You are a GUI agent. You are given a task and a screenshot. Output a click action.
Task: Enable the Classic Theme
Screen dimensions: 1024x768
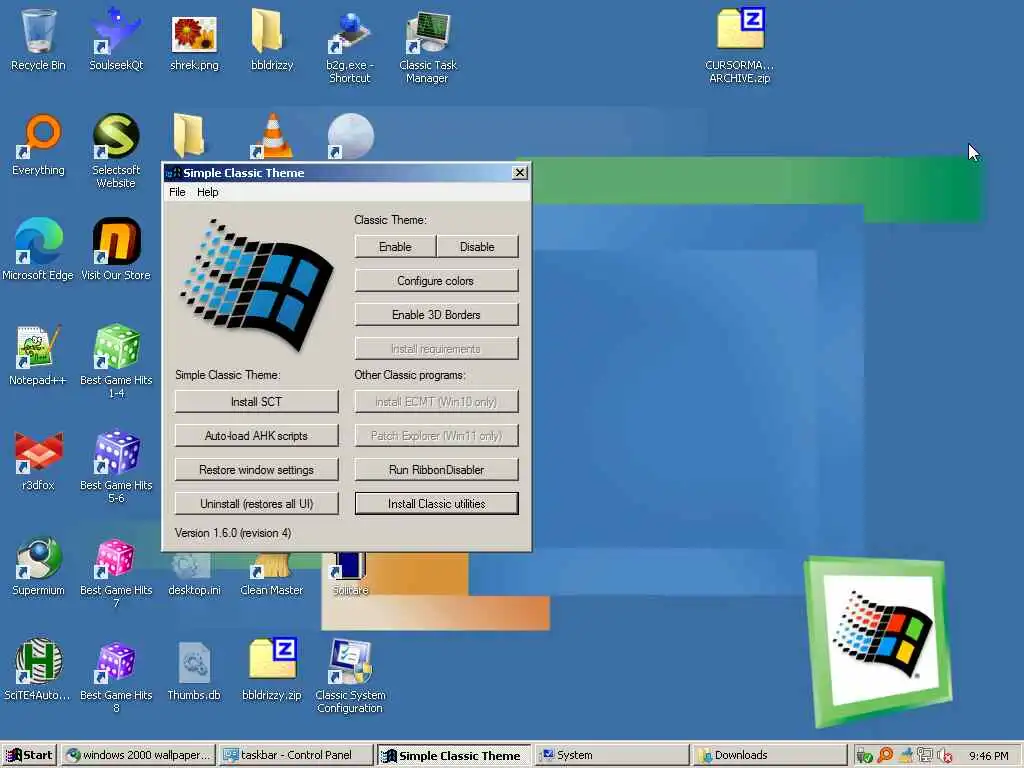[395, 247]
